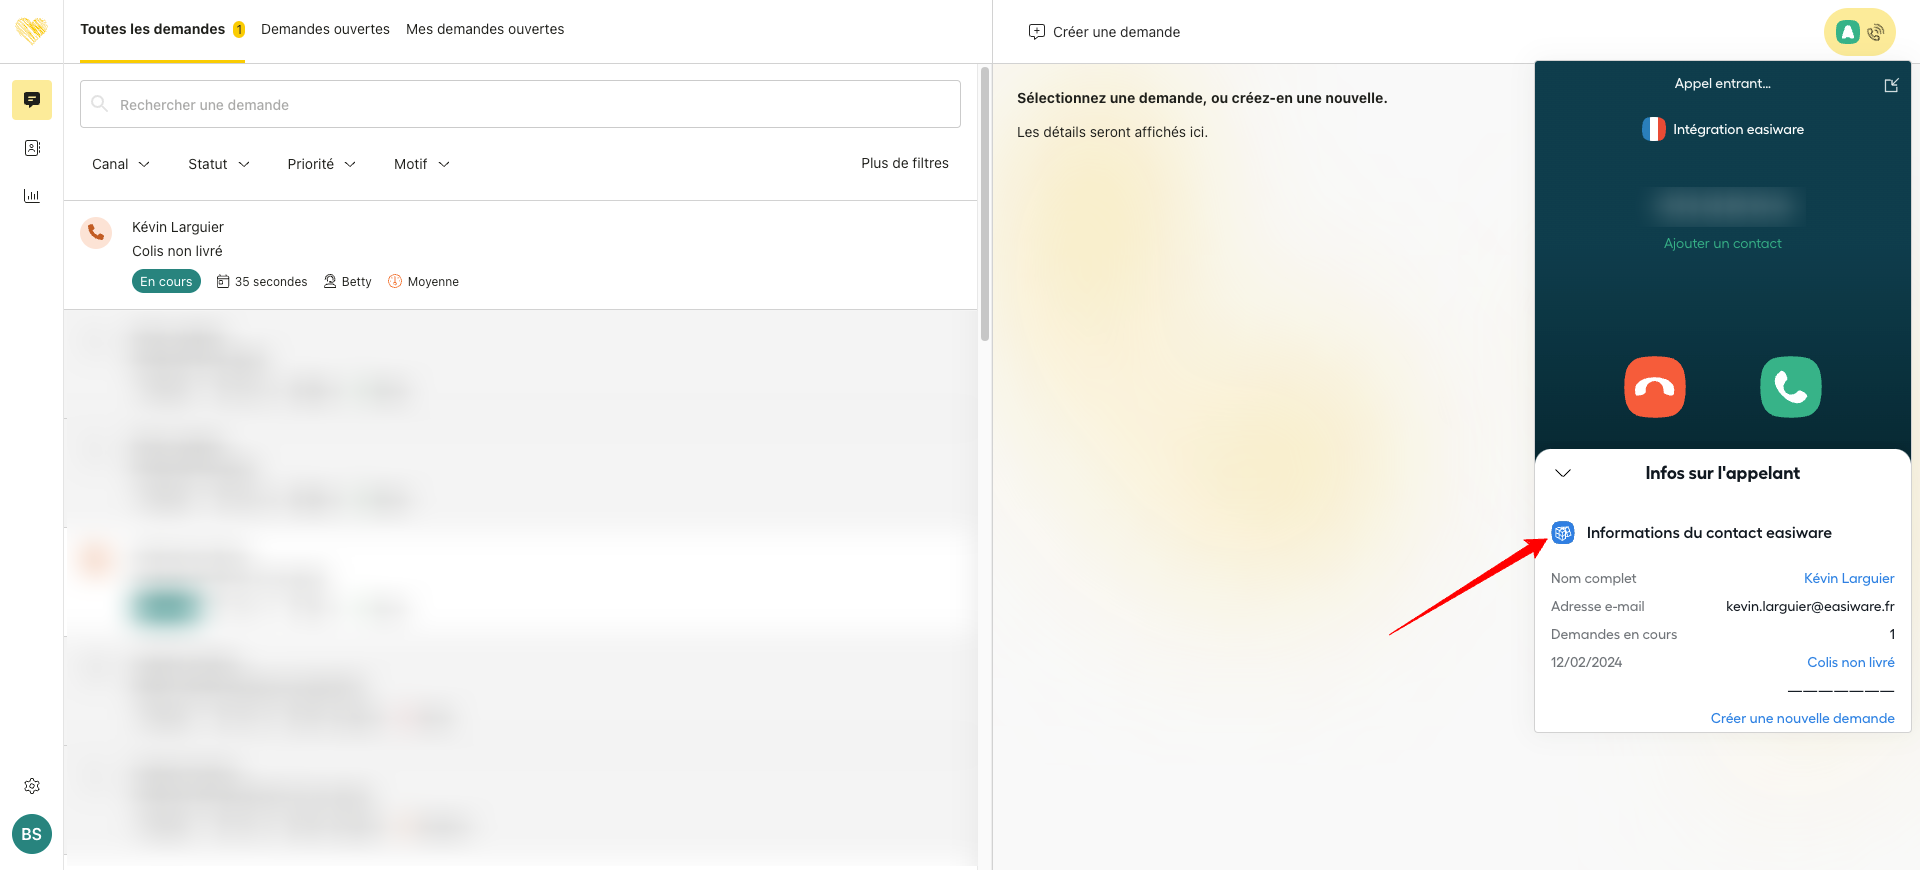This screenshot has height=870, width=1920.
Task: Open settings gear in sidebar
Action: click(x=32, y=786)
